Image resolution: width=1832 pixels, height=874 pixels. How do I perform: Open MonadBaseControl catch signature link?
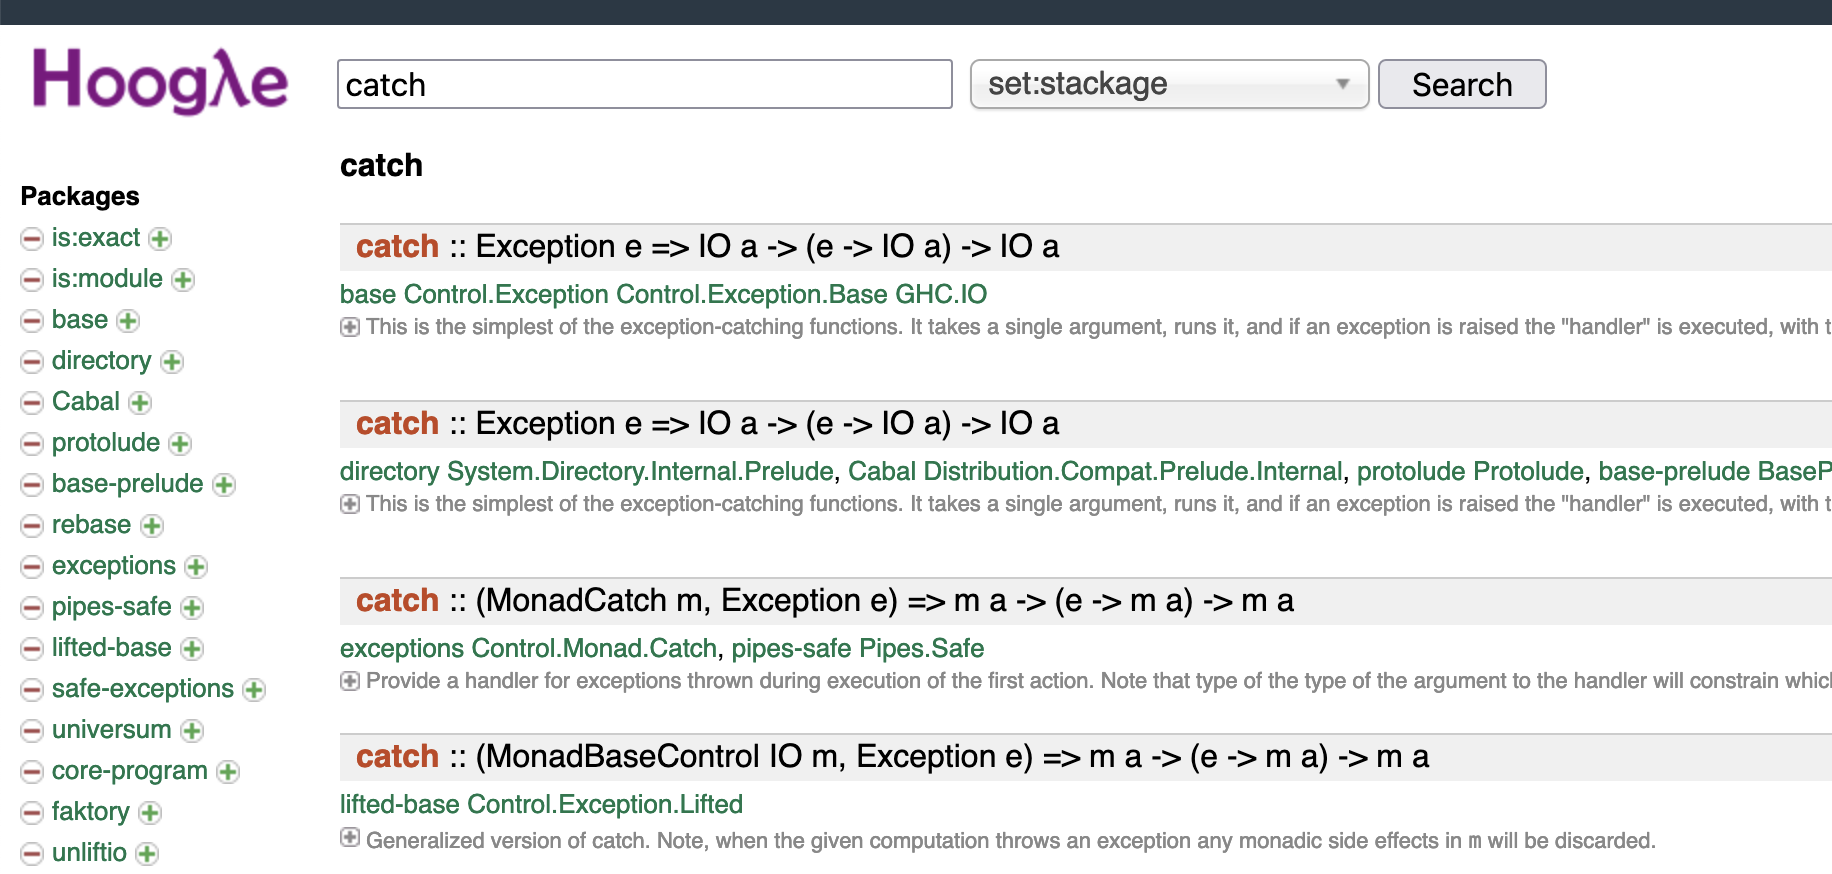[x=892, y=757]
